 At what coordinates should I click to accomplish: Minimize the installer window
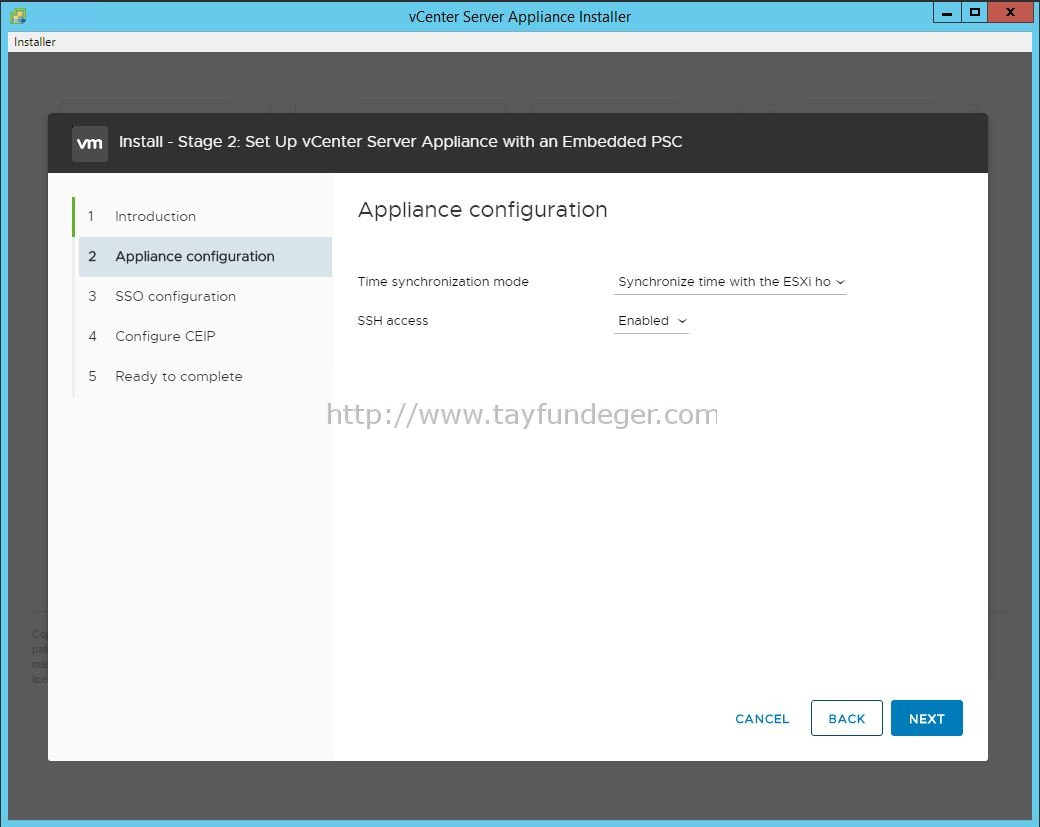point(947,13)
